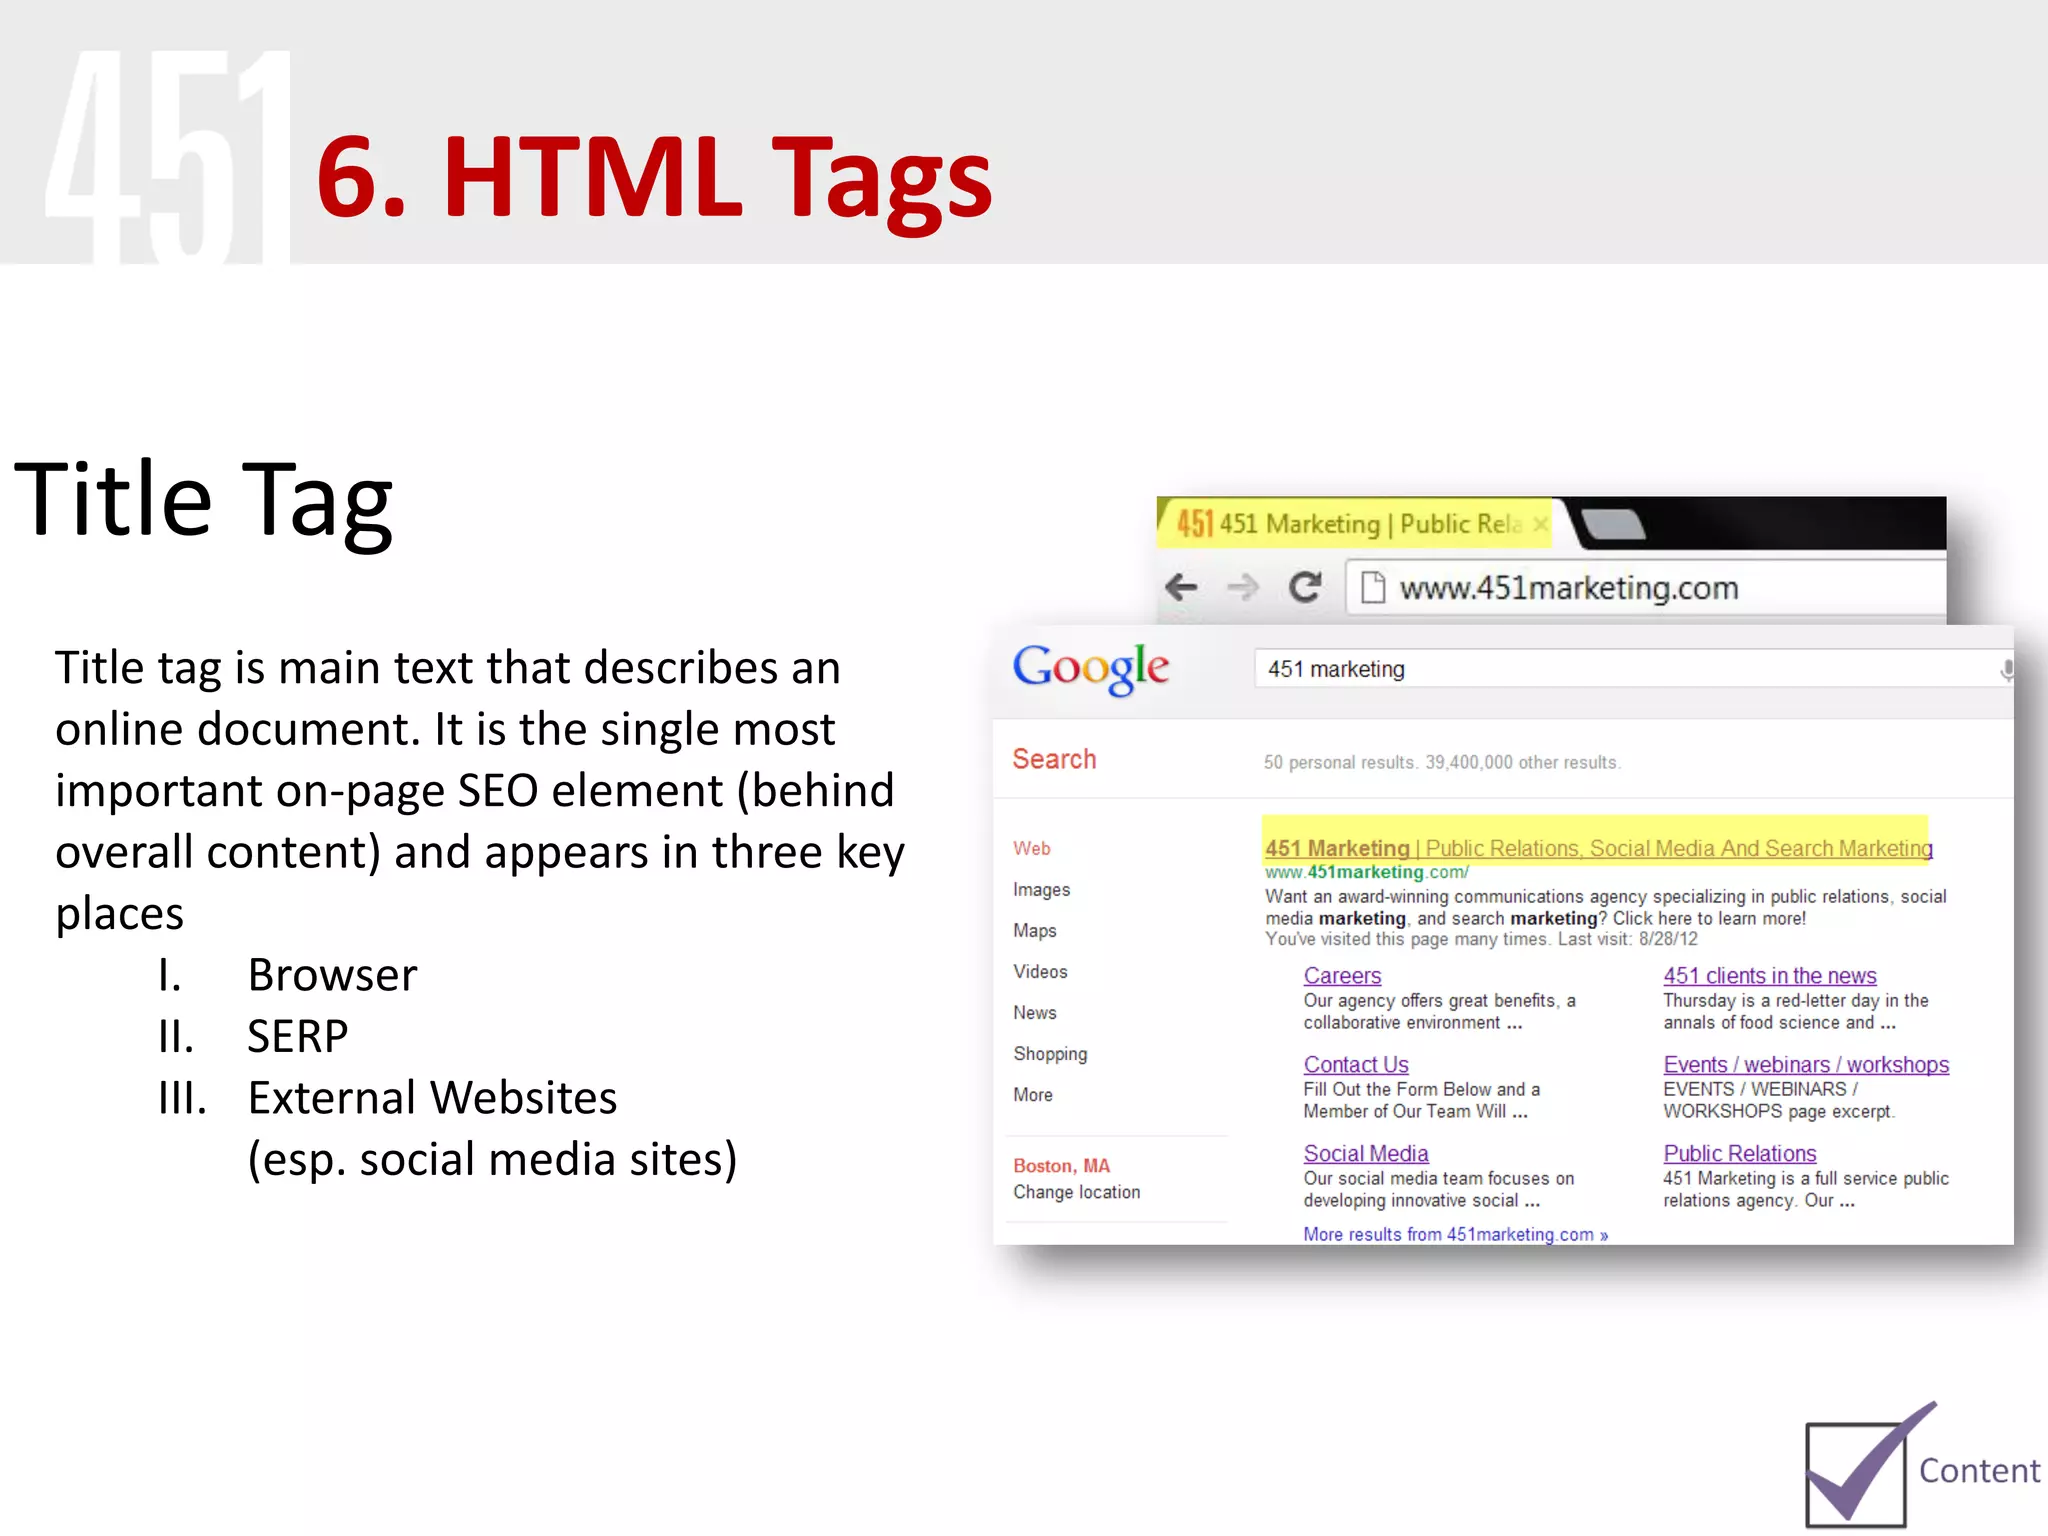This screenshot has height=1536, width=2048.
Task: Click the 451 favicon on browser tab
Action: pos(1195,523)
